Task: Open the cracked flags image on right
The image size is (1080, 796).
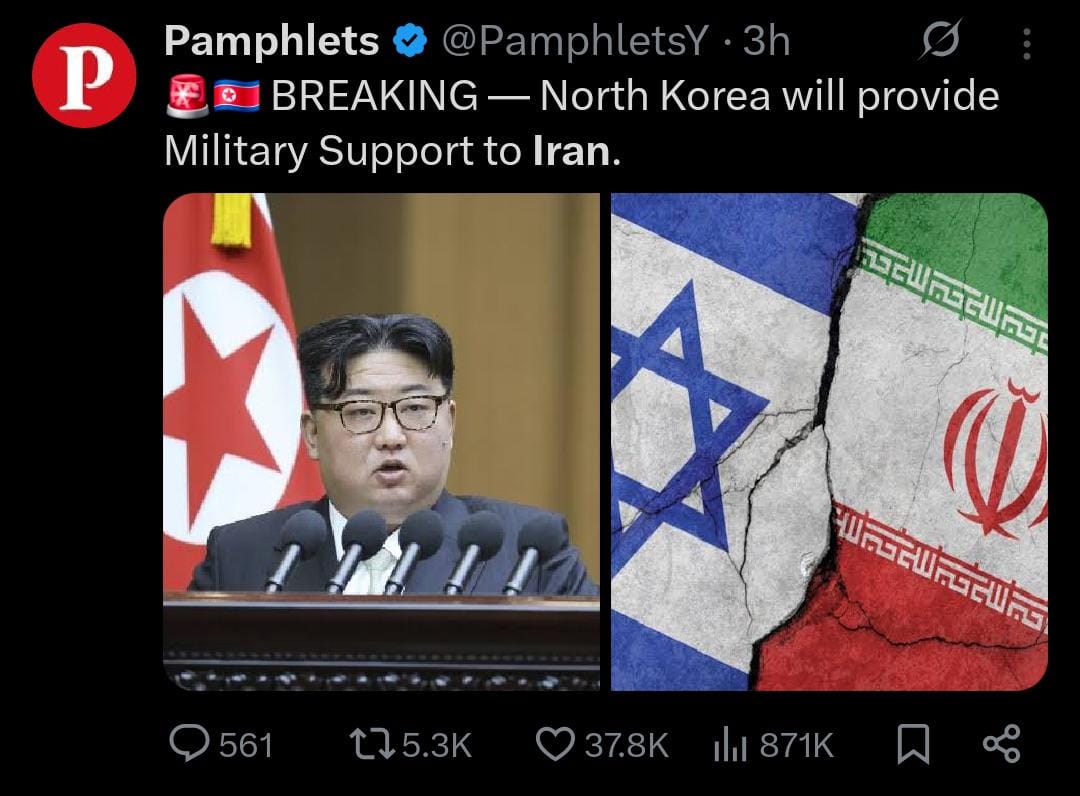Action: [x=829, y=442]
